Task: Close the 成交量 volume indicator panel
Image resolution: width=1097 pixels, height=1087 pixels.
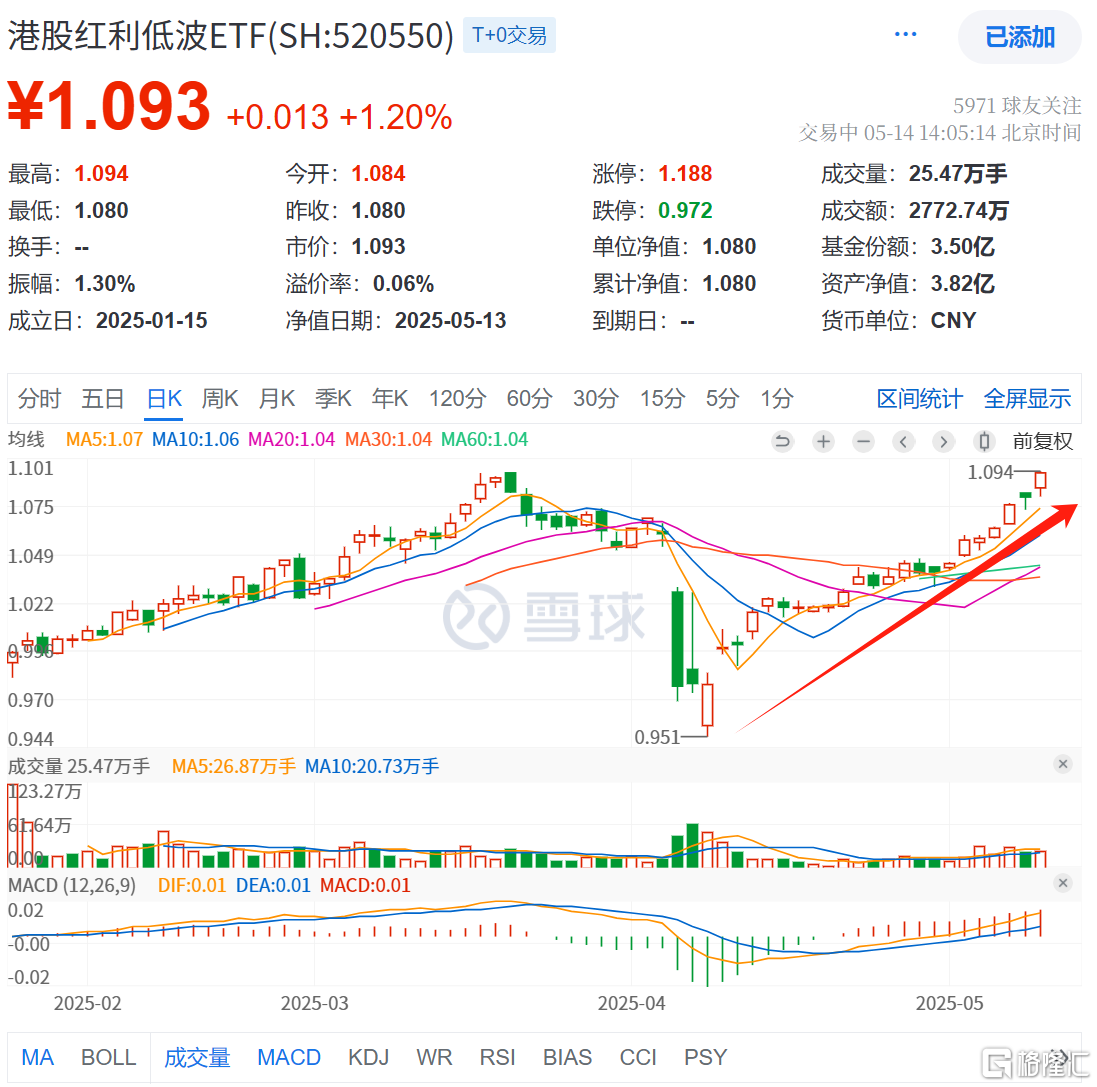Action: (1063, 764)
